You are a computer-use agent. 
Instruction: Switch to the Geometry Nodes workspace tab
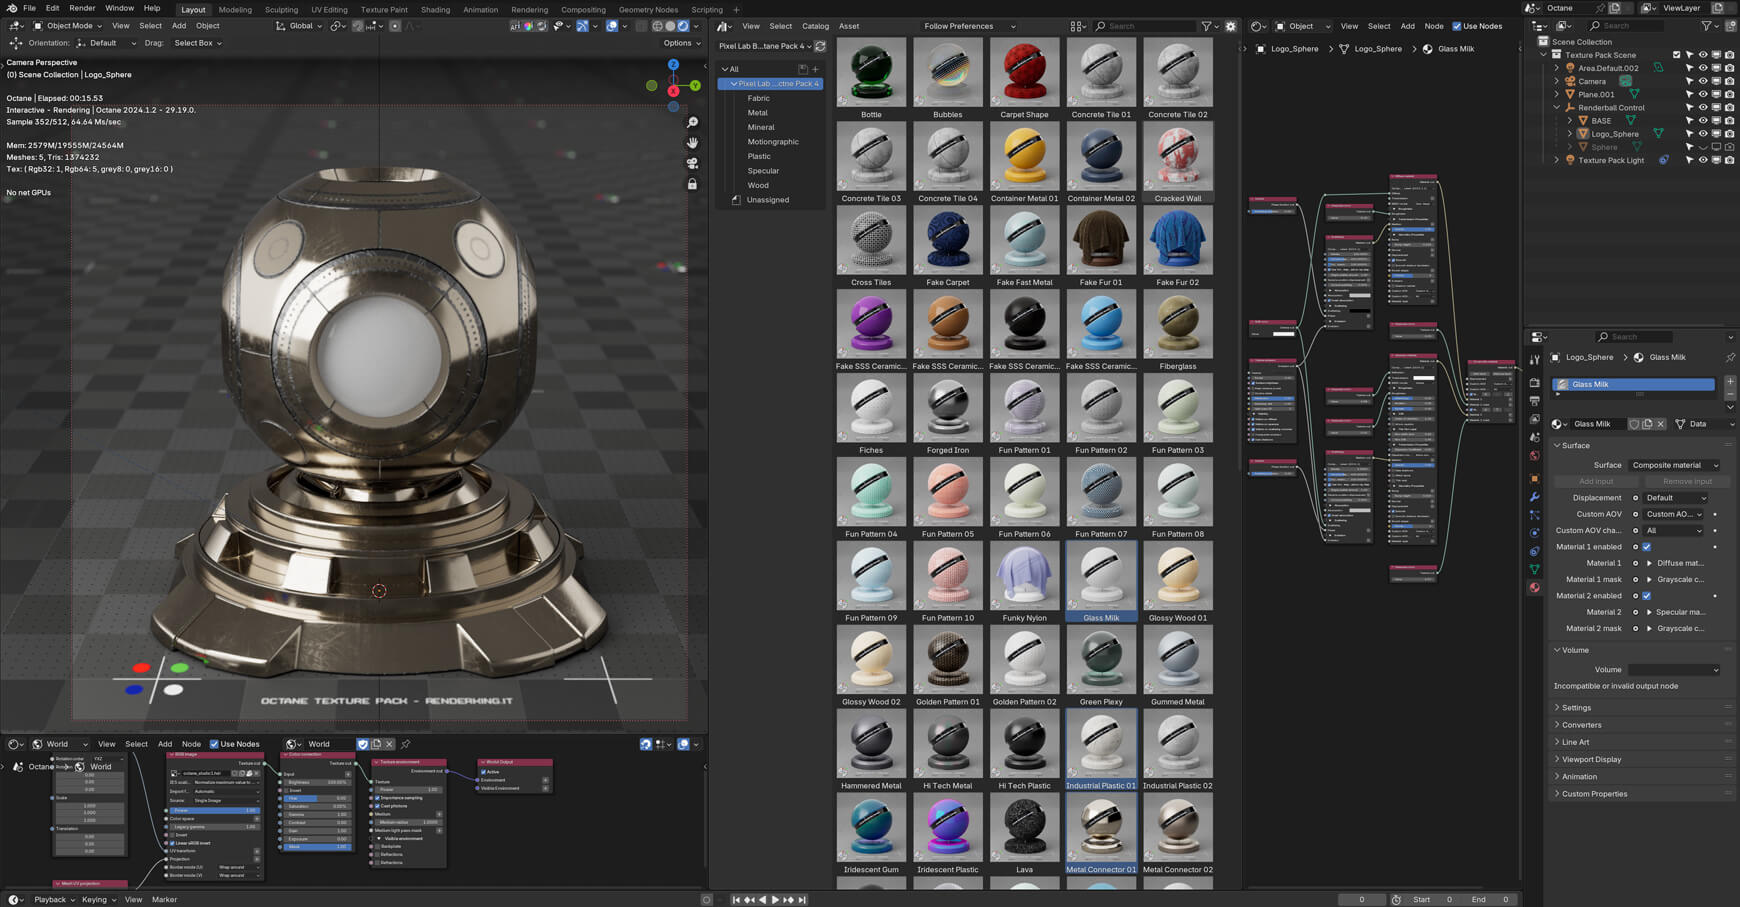pos(648,9)
